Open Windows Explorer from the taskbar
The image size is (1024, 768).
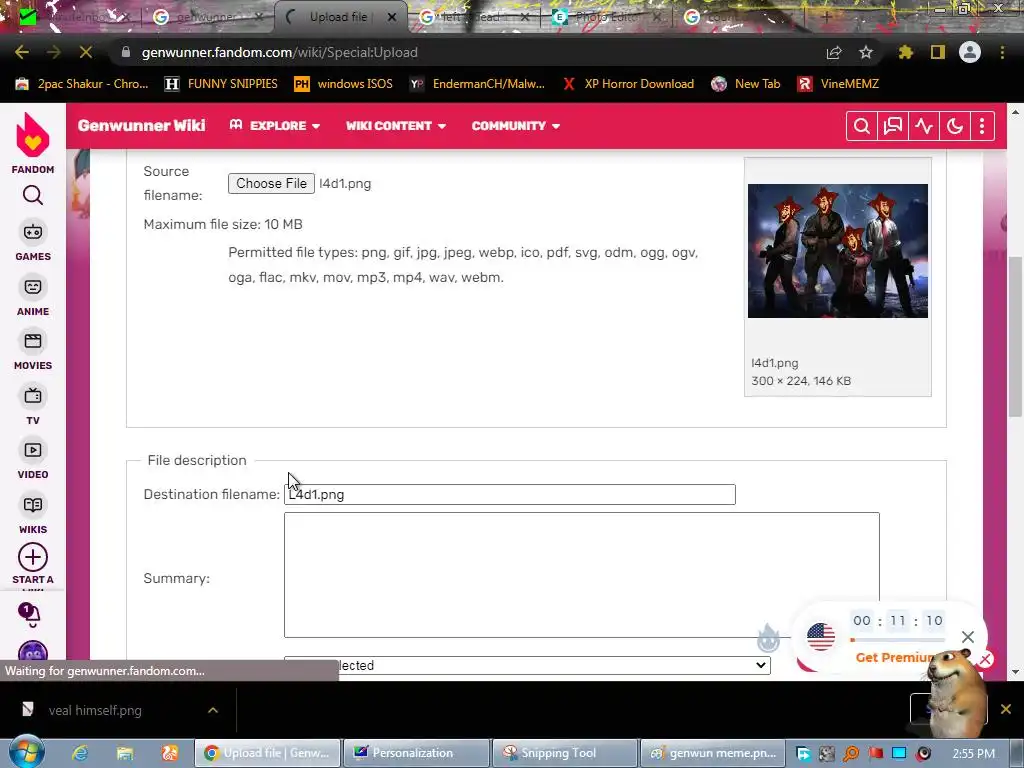[125, 753]
